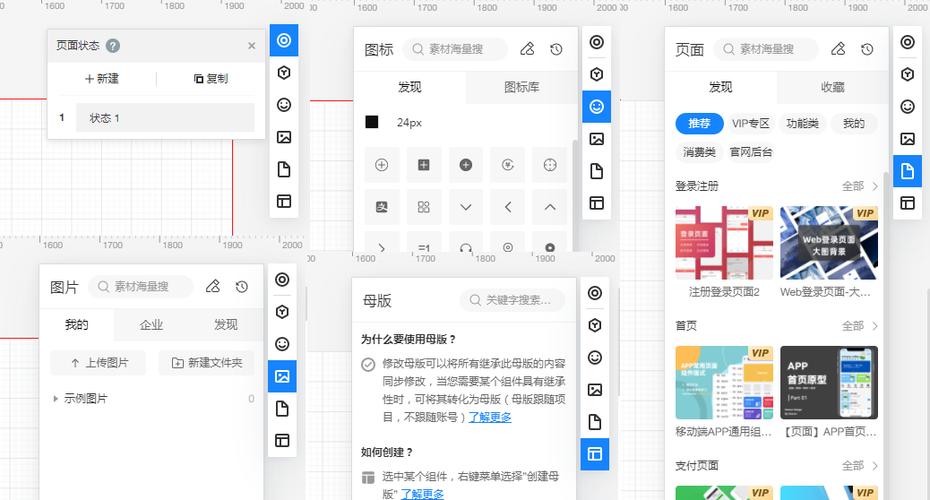Expand 全部 for the 支付页面 section
The image size is (930, 500).
click(859, 466)
